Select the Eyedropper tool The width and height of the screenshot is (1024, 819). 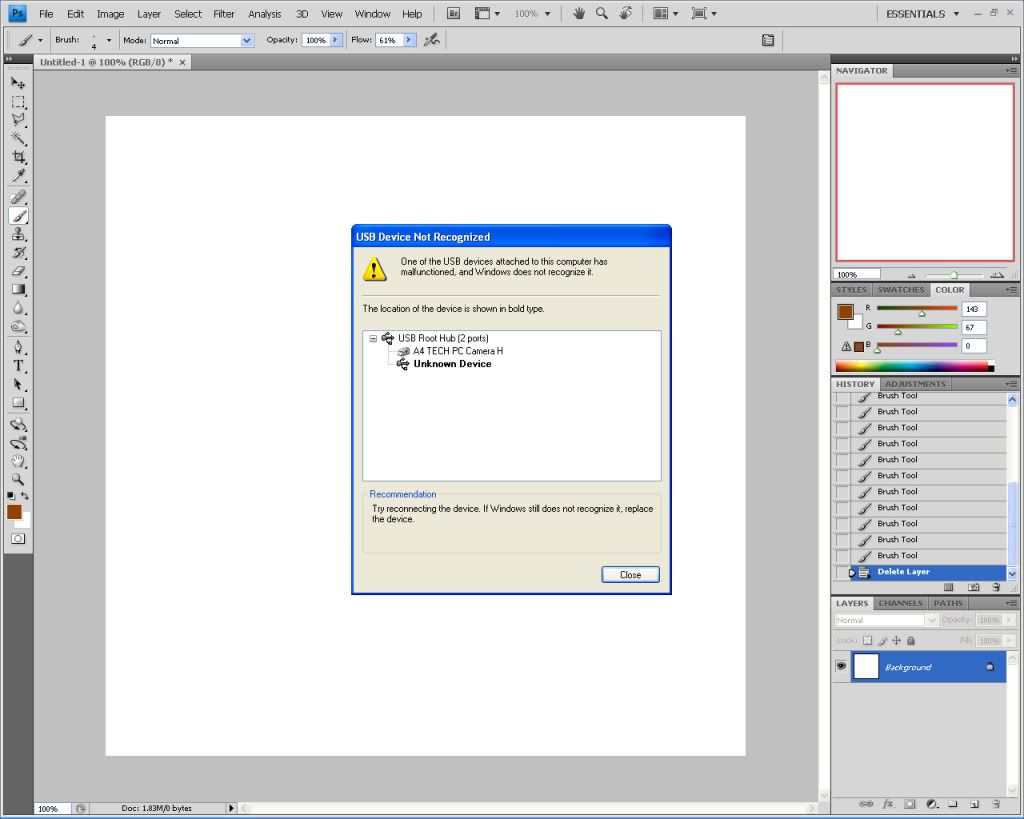pyautogui.click(x=18, y=175)
